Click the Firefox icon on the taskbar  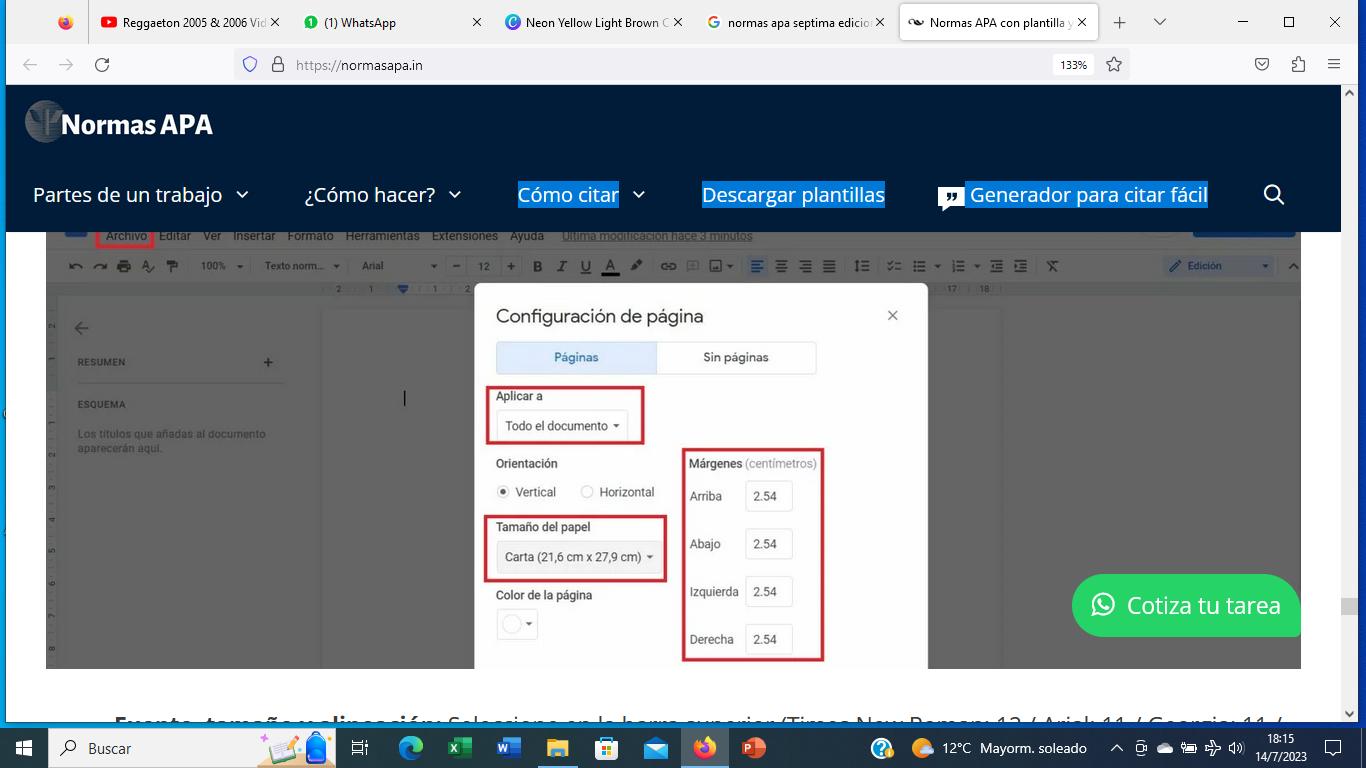click(x=704, y=748)
